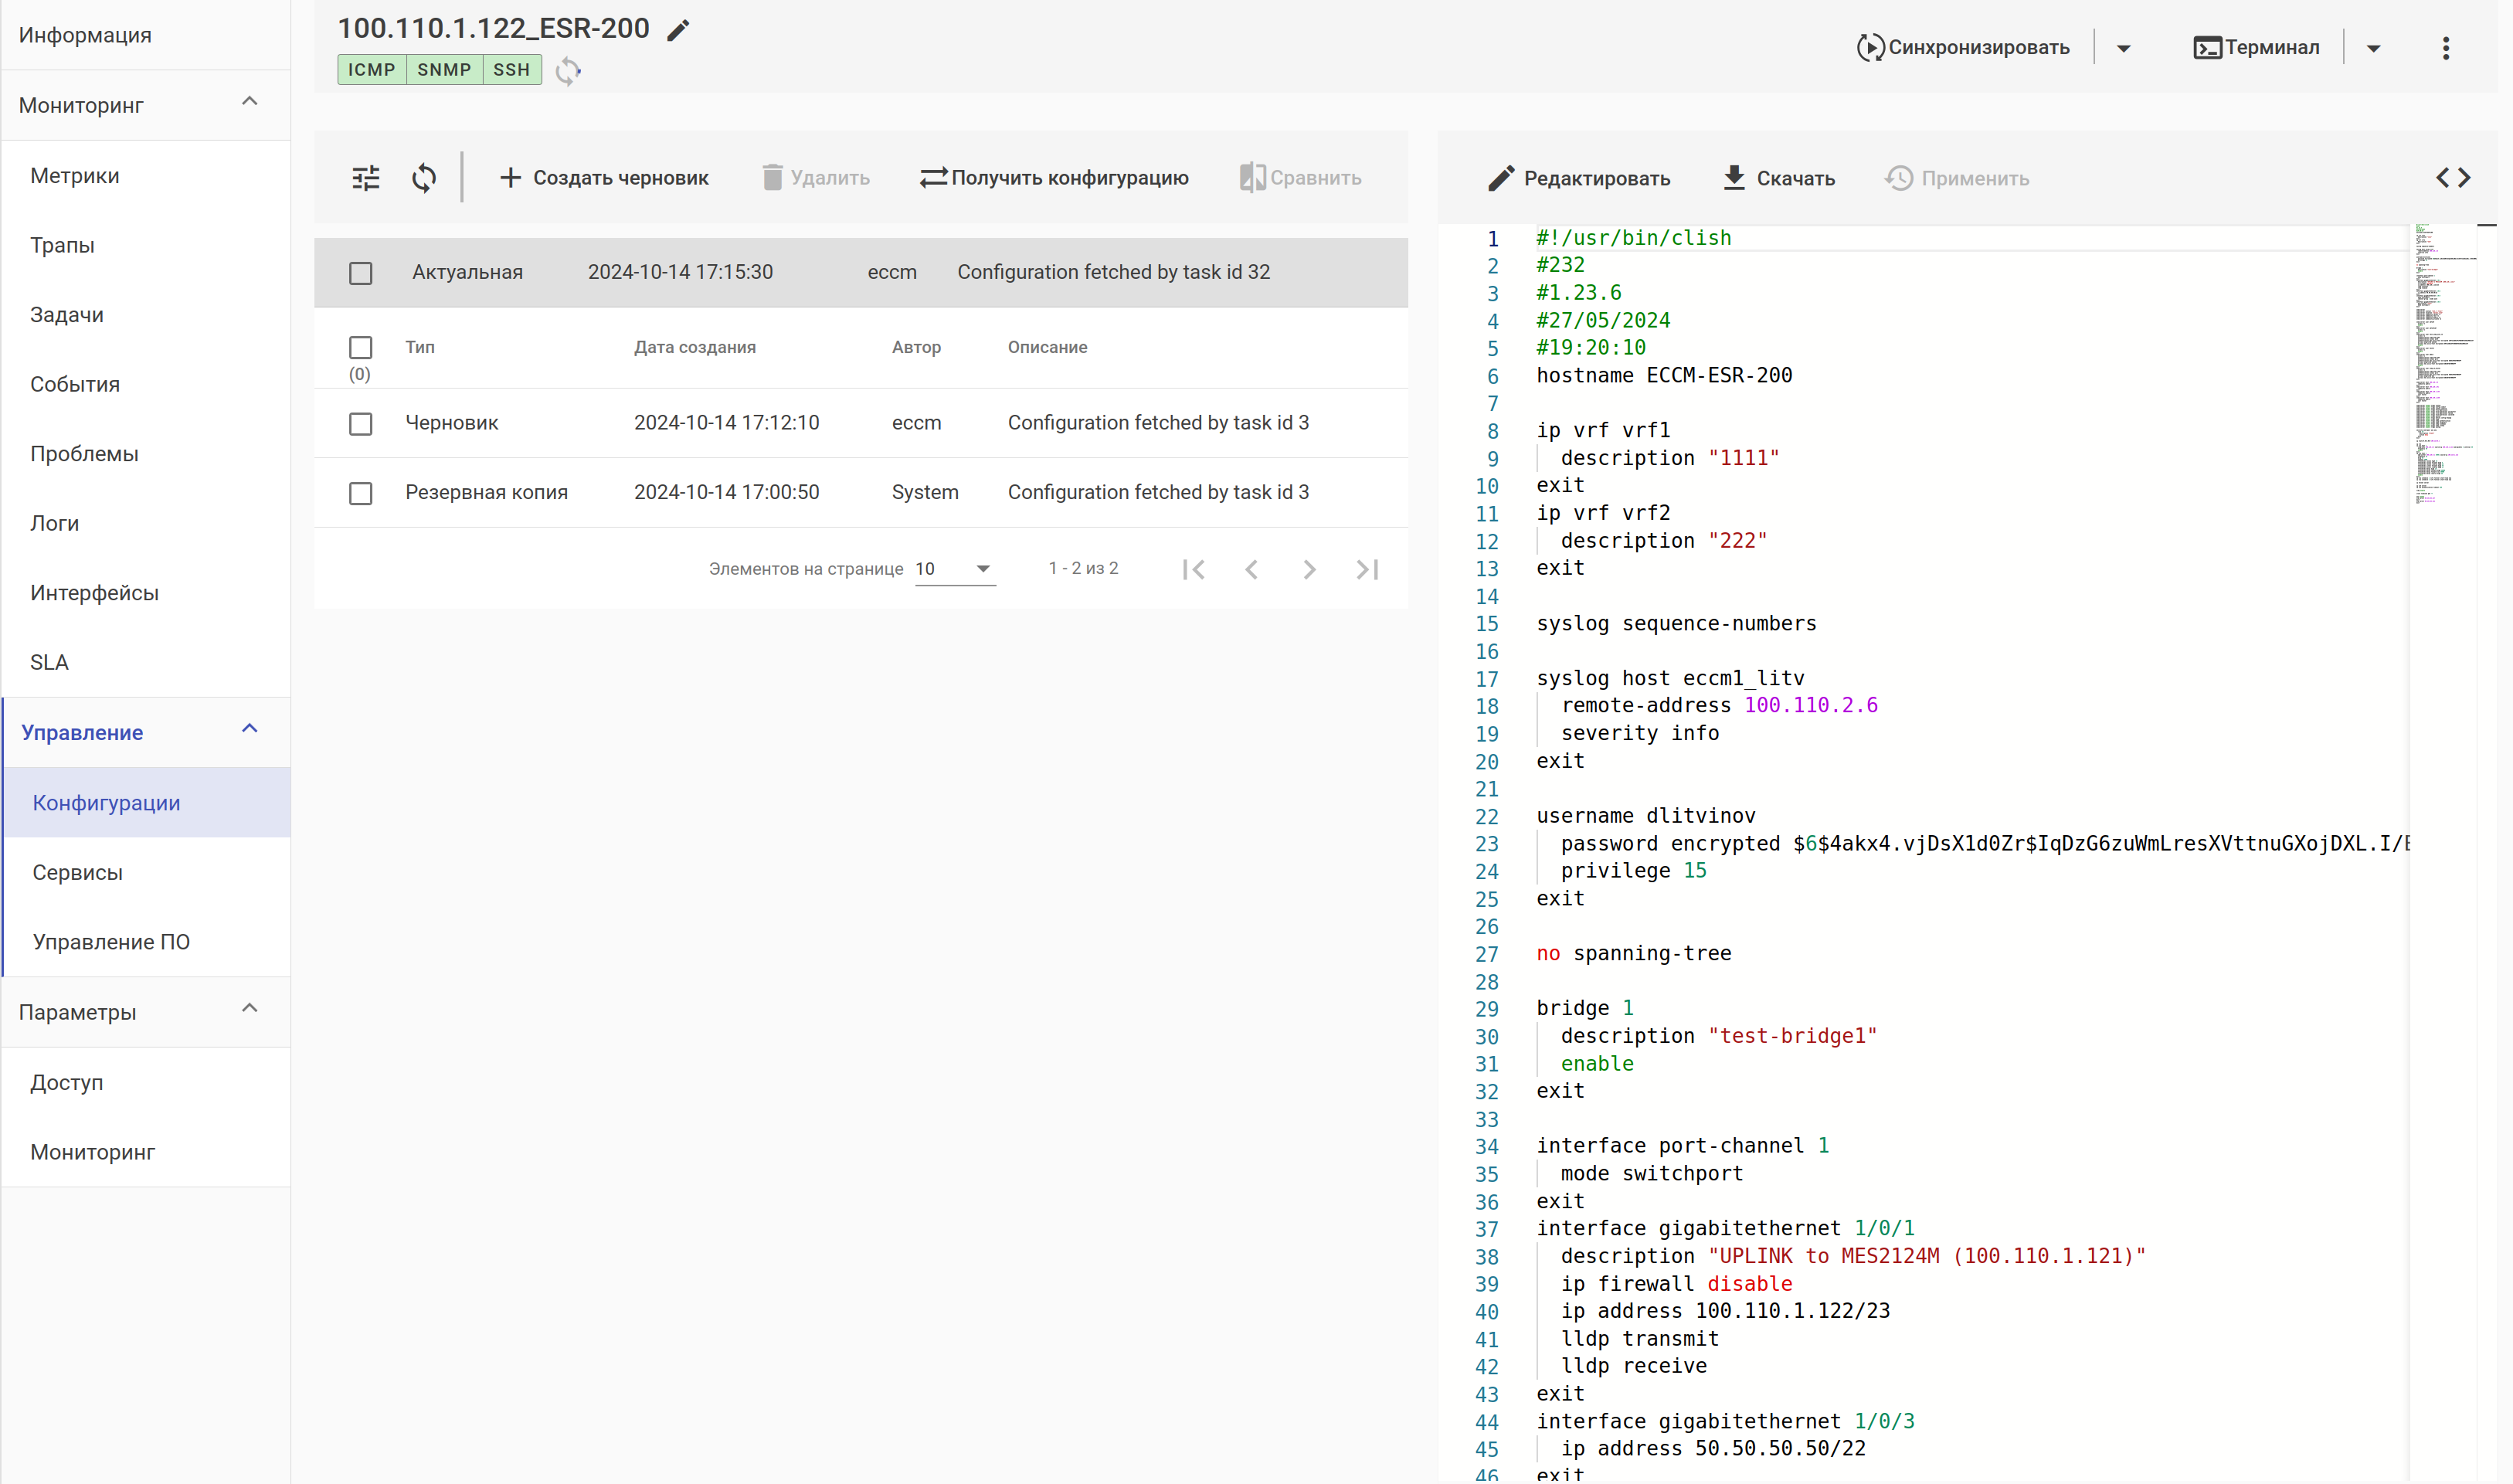Open the three-dot more options menu
The height and width of the screenshot is (1484, 2513).
click(x=2445, y=48)
